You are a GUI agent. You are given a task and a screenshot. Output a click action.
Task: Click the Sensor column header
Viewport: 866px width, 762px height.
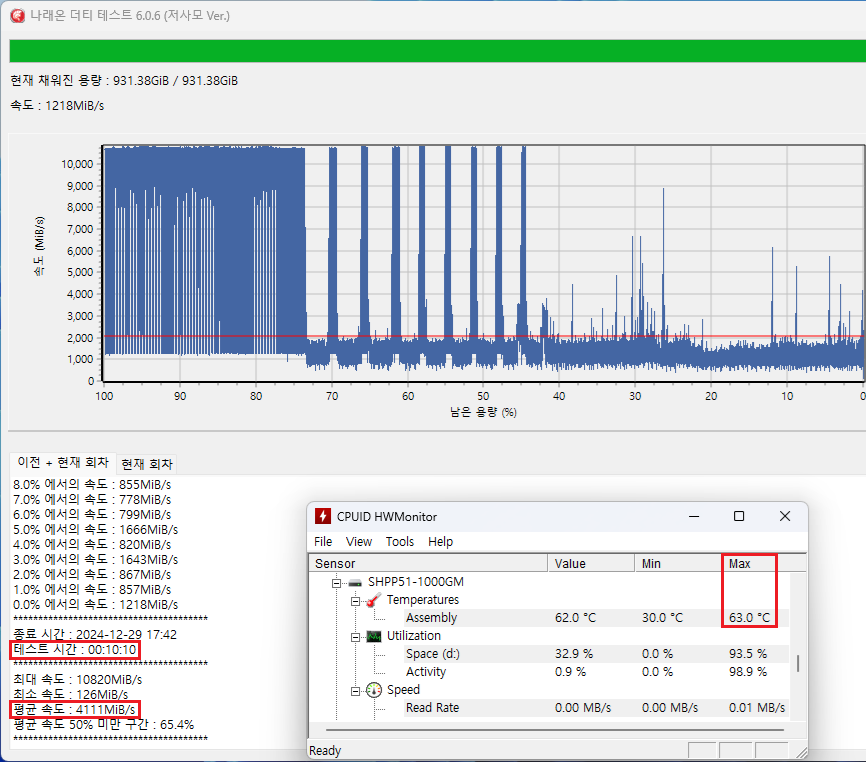pyautogui.click(x=429, y=563)
